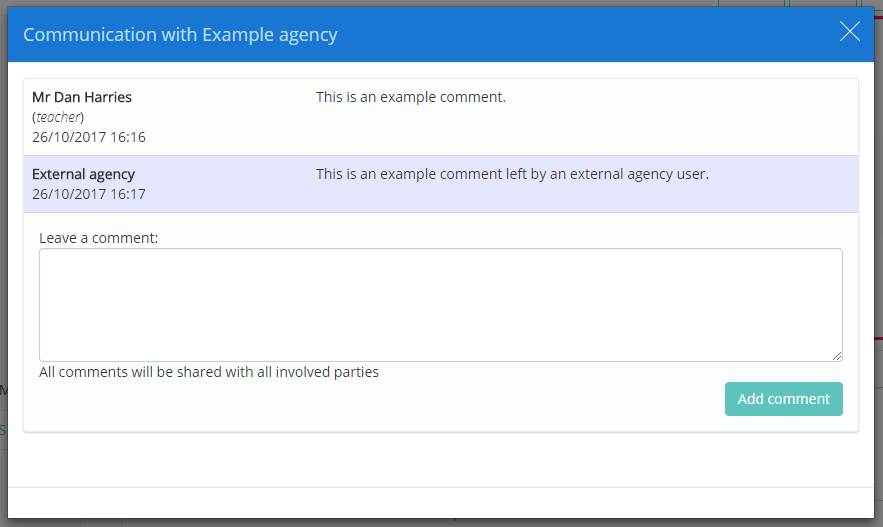Select the External agency author name
Screen dimensions: 883x527
pyautogui.click(x=83, y=175)
